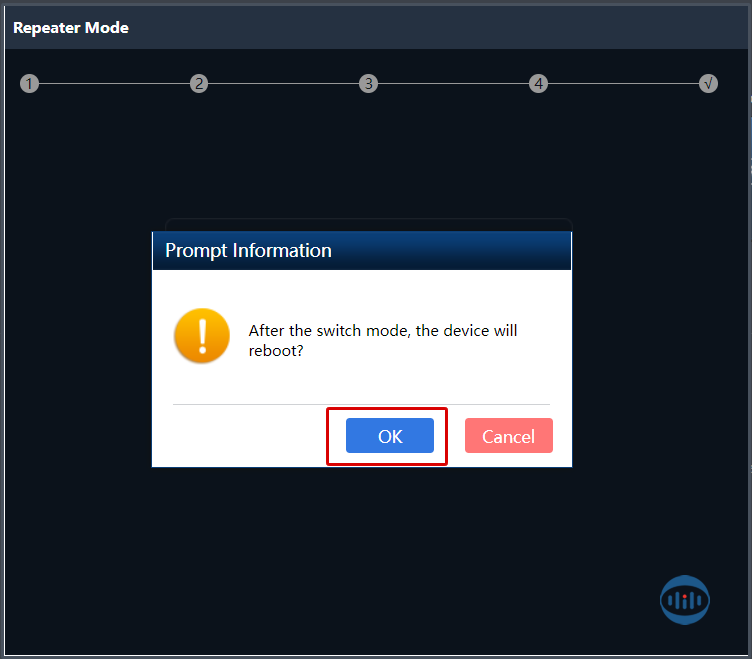
Task: Click the hidden panel edge above the dialog
Action: tap(367, 224)
